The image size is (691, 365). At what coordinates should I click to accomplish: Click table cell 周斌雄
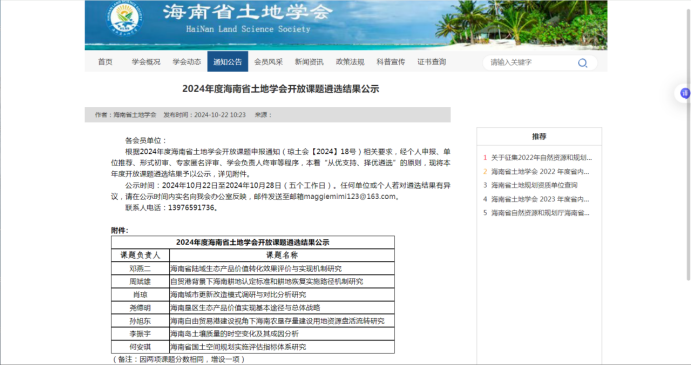tap(140, 281)
